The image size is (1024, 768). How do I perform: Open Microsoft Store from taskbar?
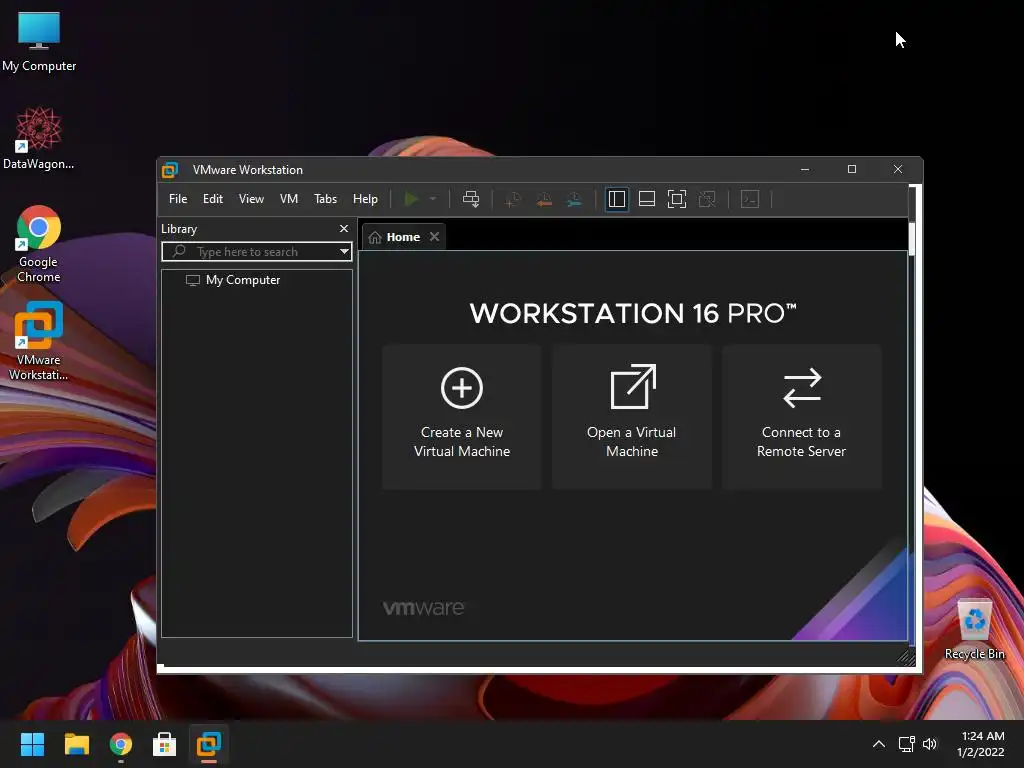(165, 744)
